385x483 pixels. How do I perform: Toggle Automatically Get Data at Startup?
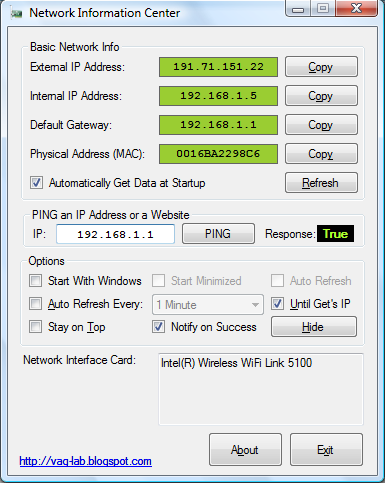(36, 183)
